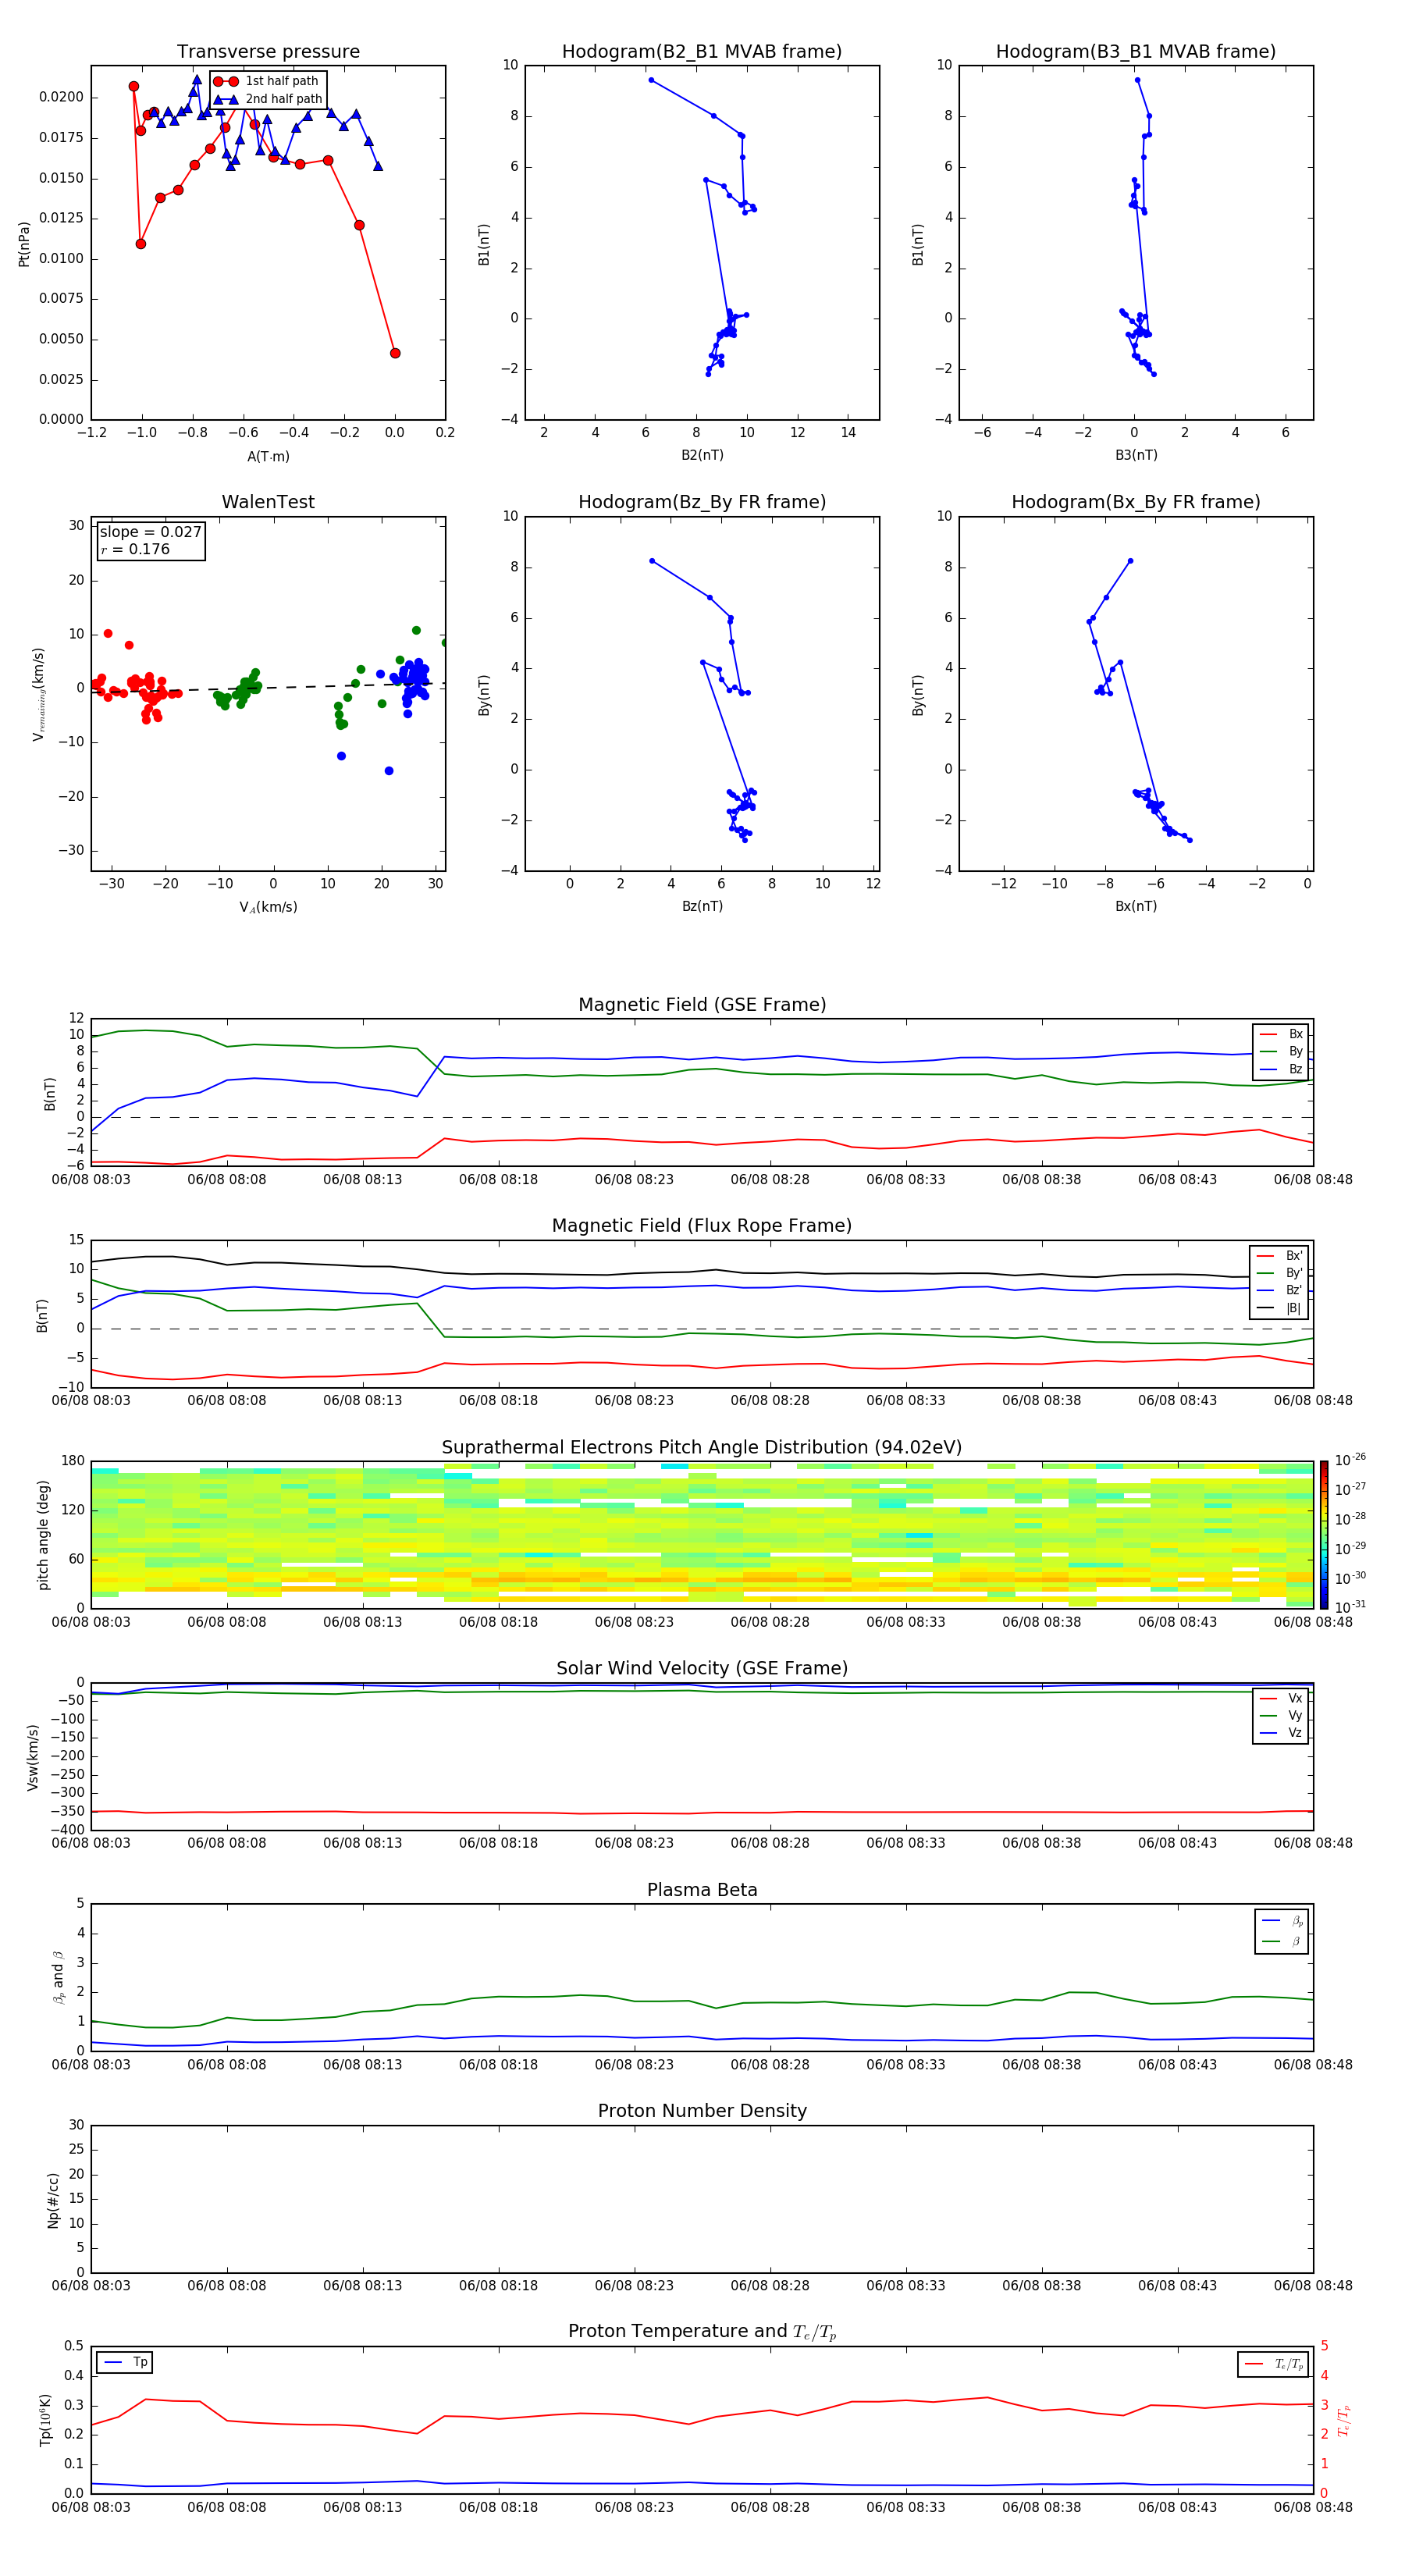Select the "Hodogram(Bz_By FR frame)" title
1405x2576 pixels.
(702, 502)
